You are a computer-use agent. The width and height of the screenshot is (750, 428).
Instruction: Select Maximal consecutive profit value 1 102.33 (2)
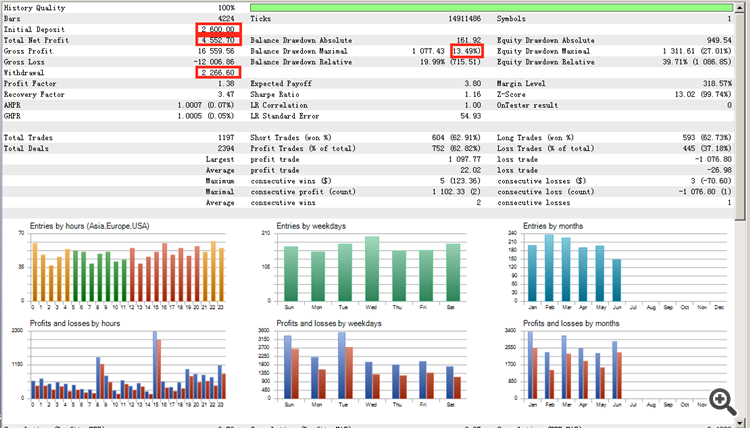[456, 192]
